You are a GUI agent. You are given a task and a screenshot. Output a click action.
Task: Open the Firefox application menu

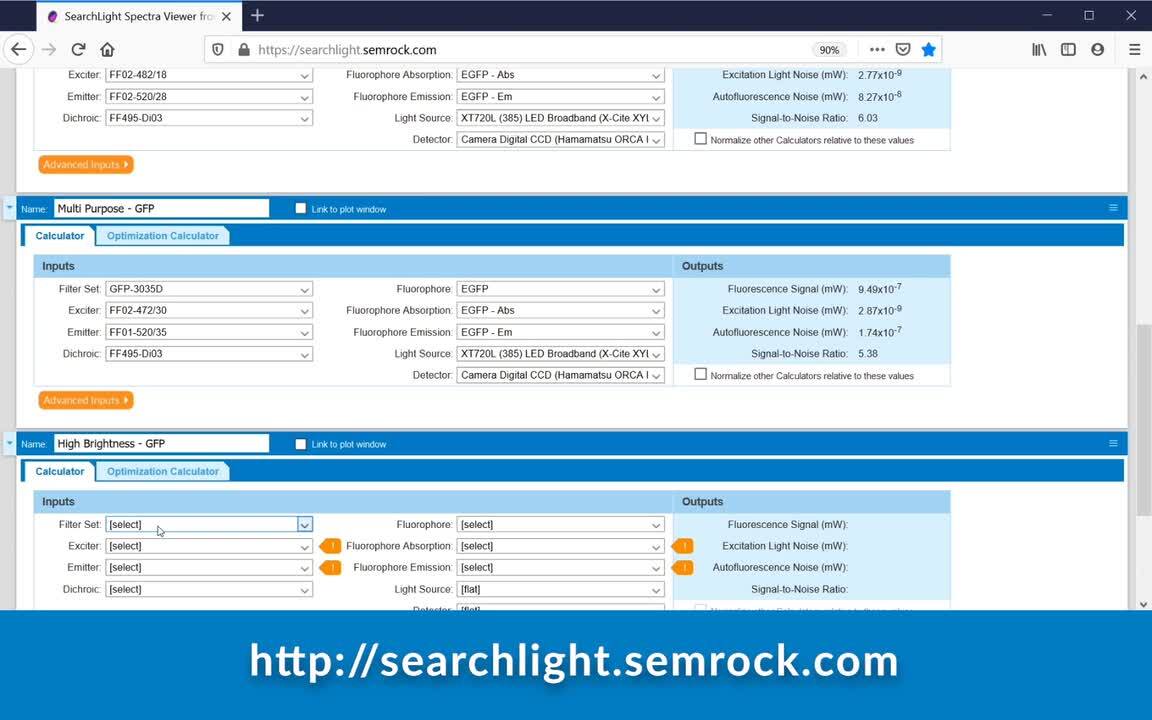[1134, 50]
